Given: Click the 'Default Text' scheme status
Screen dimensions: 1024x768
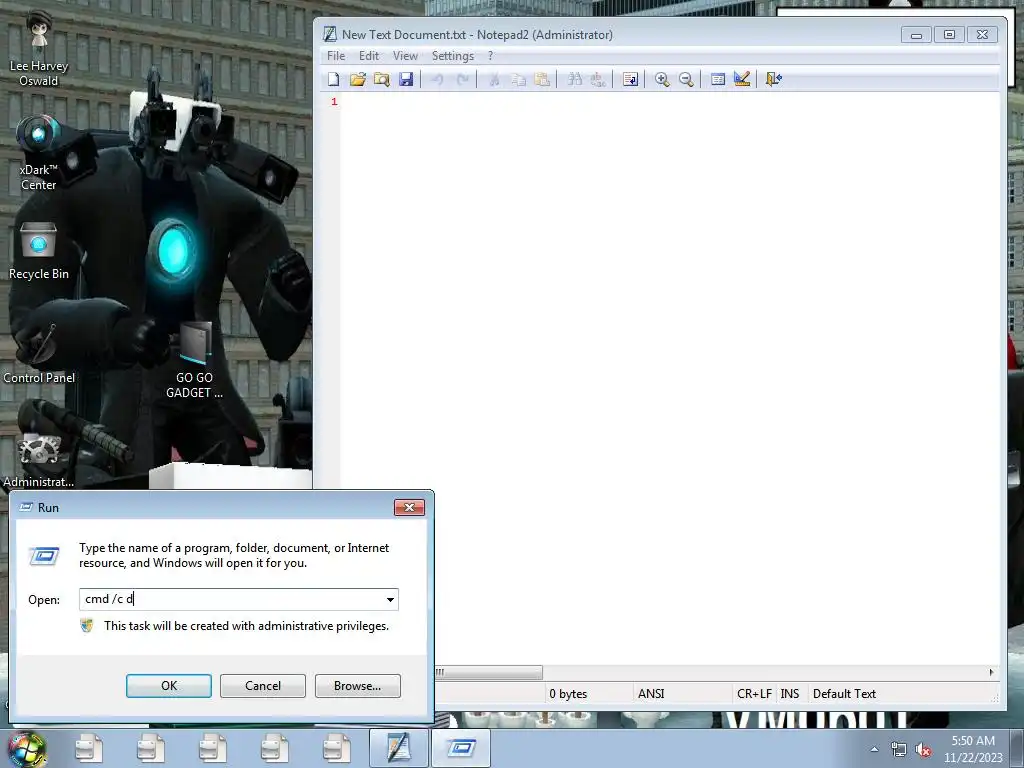Looking at the screenshot, I should 844,694.
